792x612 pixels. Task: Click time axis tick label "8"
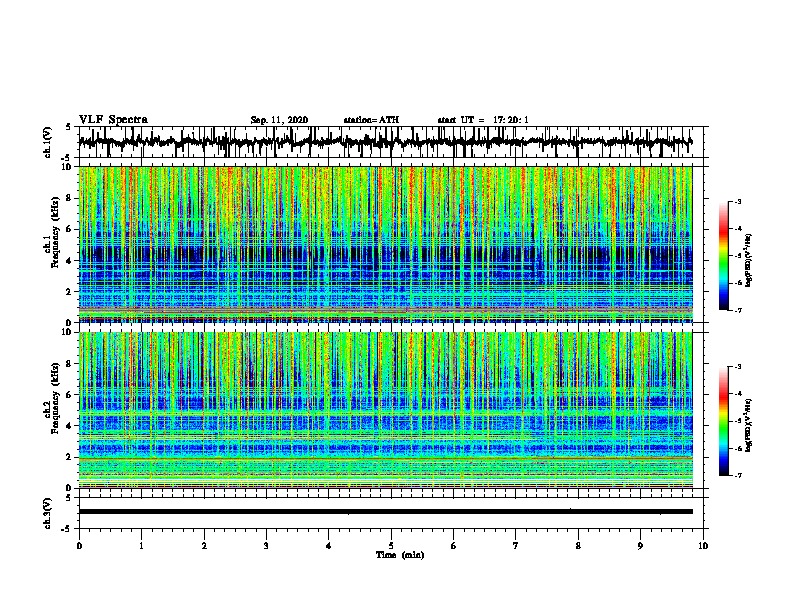coord(578,546)
